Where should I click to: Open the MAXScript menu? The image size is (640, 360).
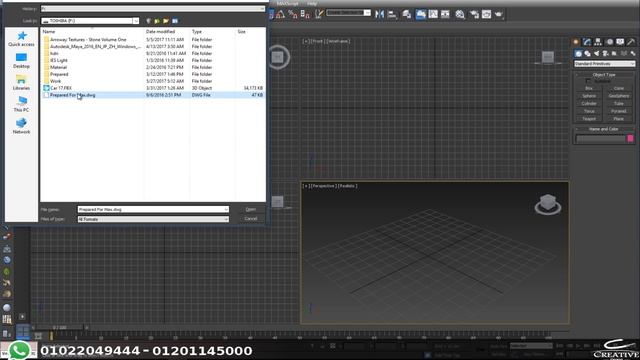[x=287, y=3]
